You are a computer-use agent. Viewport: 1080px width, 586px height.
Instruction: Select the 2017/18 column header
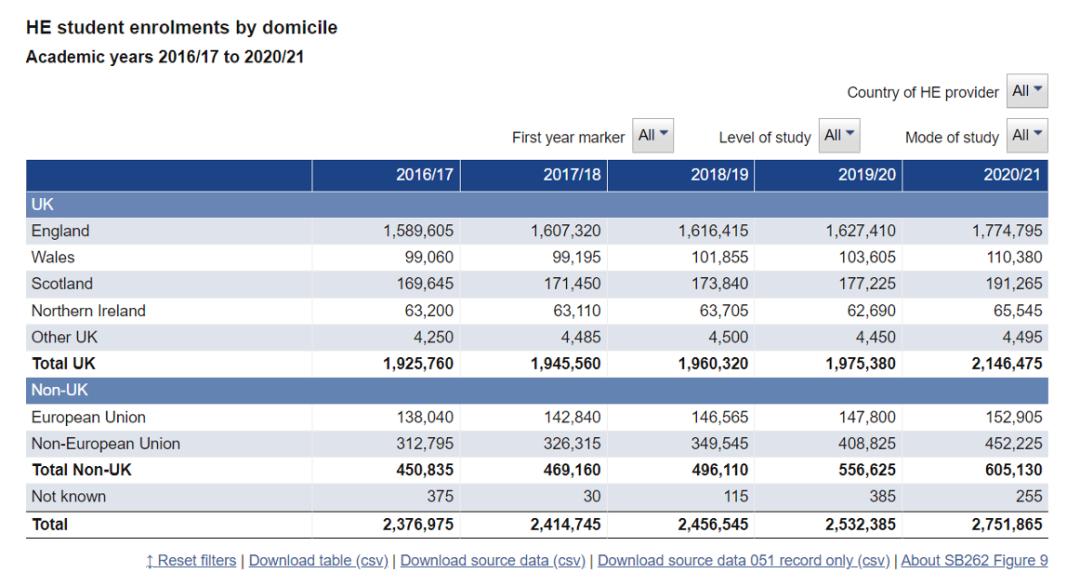coord(572,175)
